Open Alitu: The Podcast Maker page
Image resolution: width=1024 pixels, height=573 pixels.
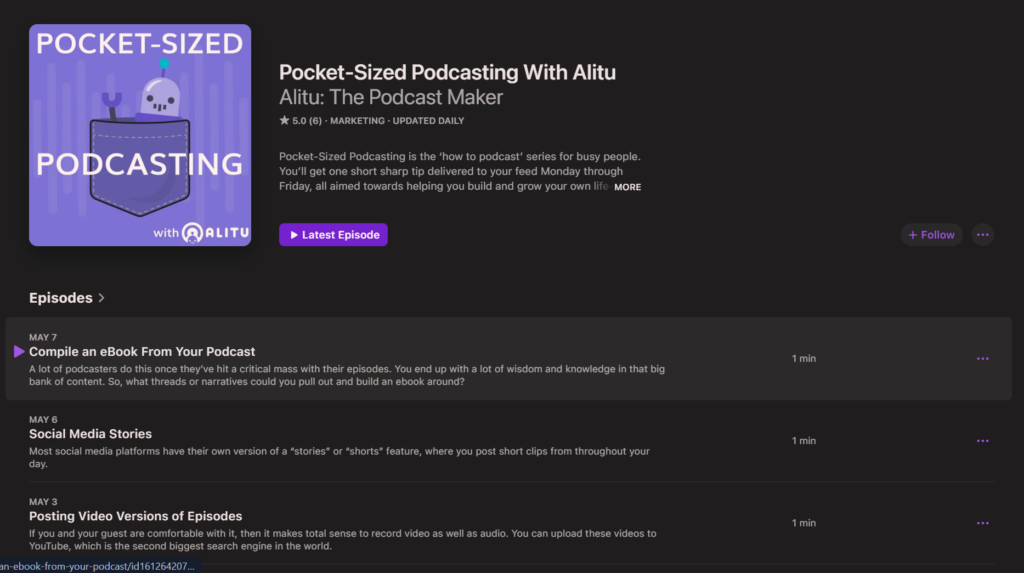tap(391, 98)
